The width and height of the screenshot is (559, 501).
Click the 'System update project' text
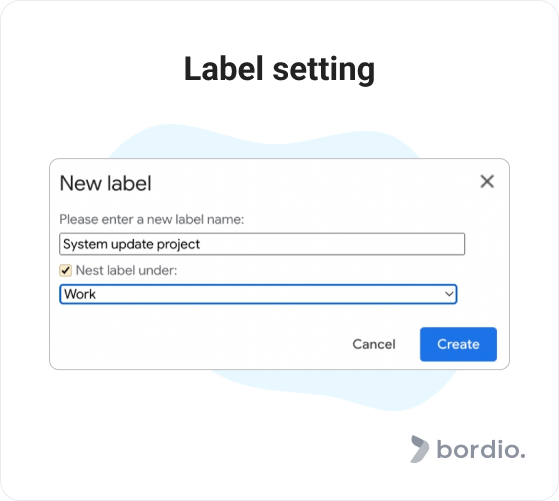(x=131, y=244)
